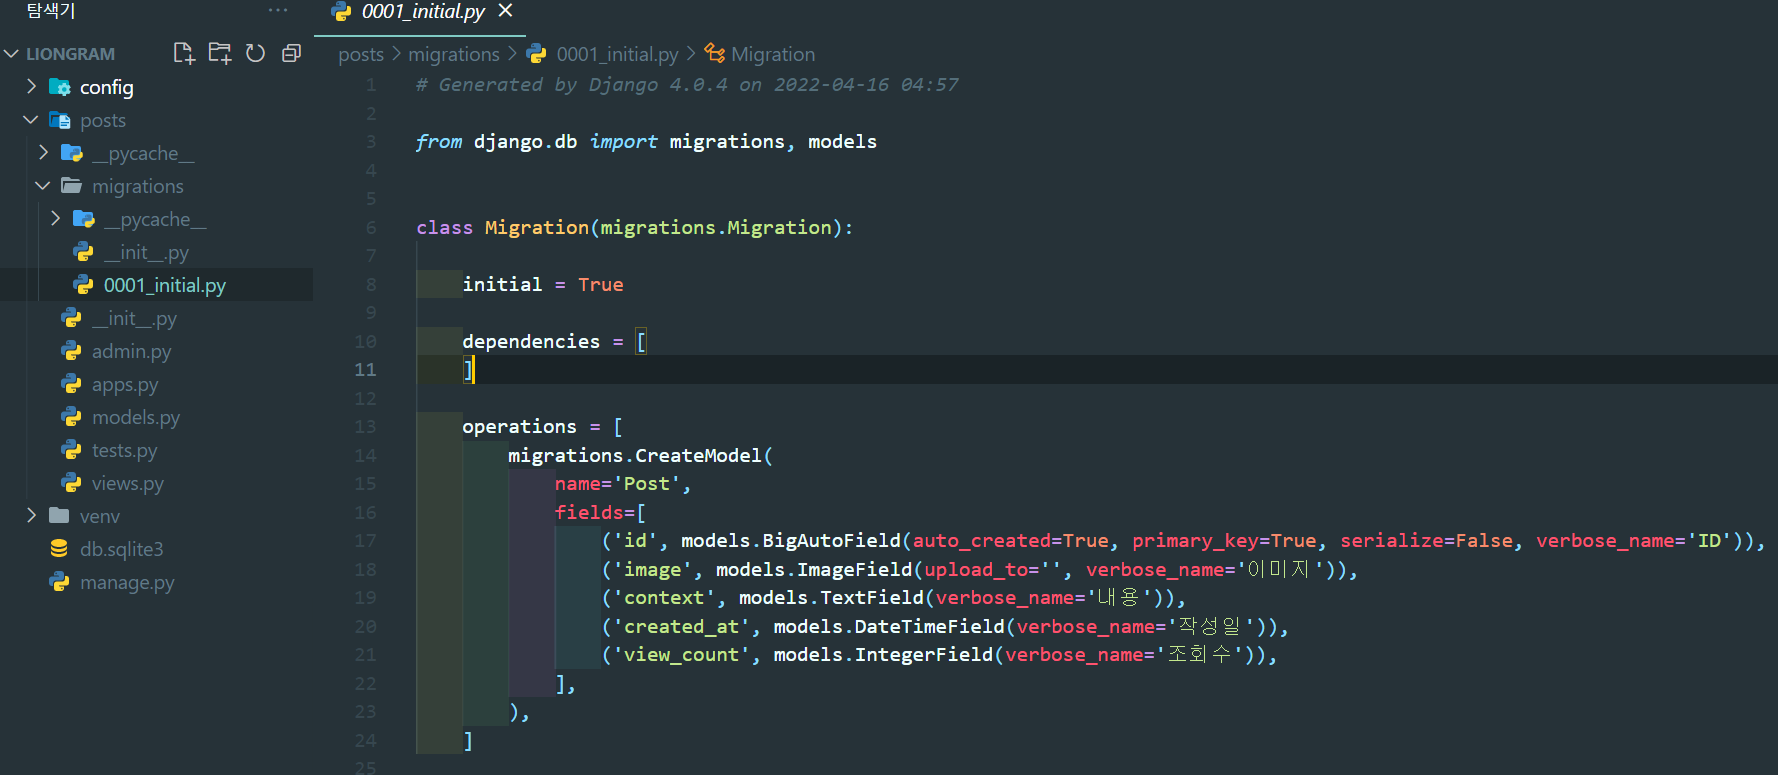Image resolution: width=1778 pixels, height=775 pixels.
Task: Click the 'initial' variable on line 8
Action: (x=502, y=284)
